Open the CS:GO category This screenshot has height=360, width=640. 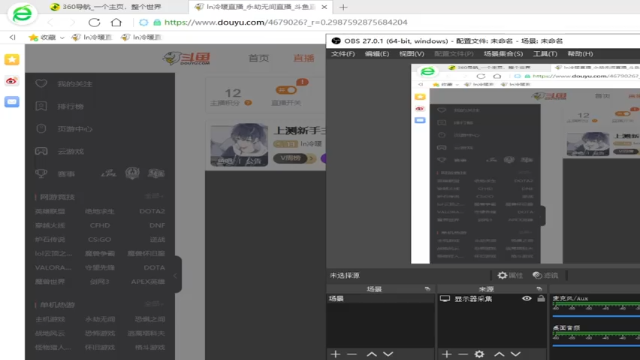coord(100,240)
